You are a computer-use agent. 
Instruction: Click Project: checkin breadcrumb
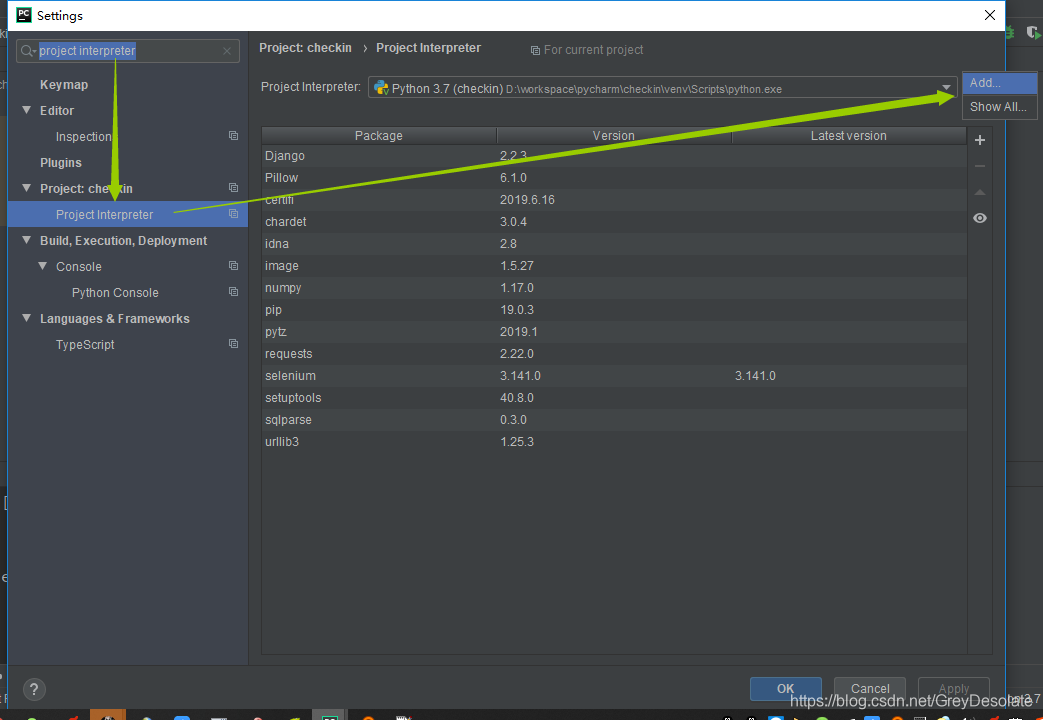click(x=305, y=48)
